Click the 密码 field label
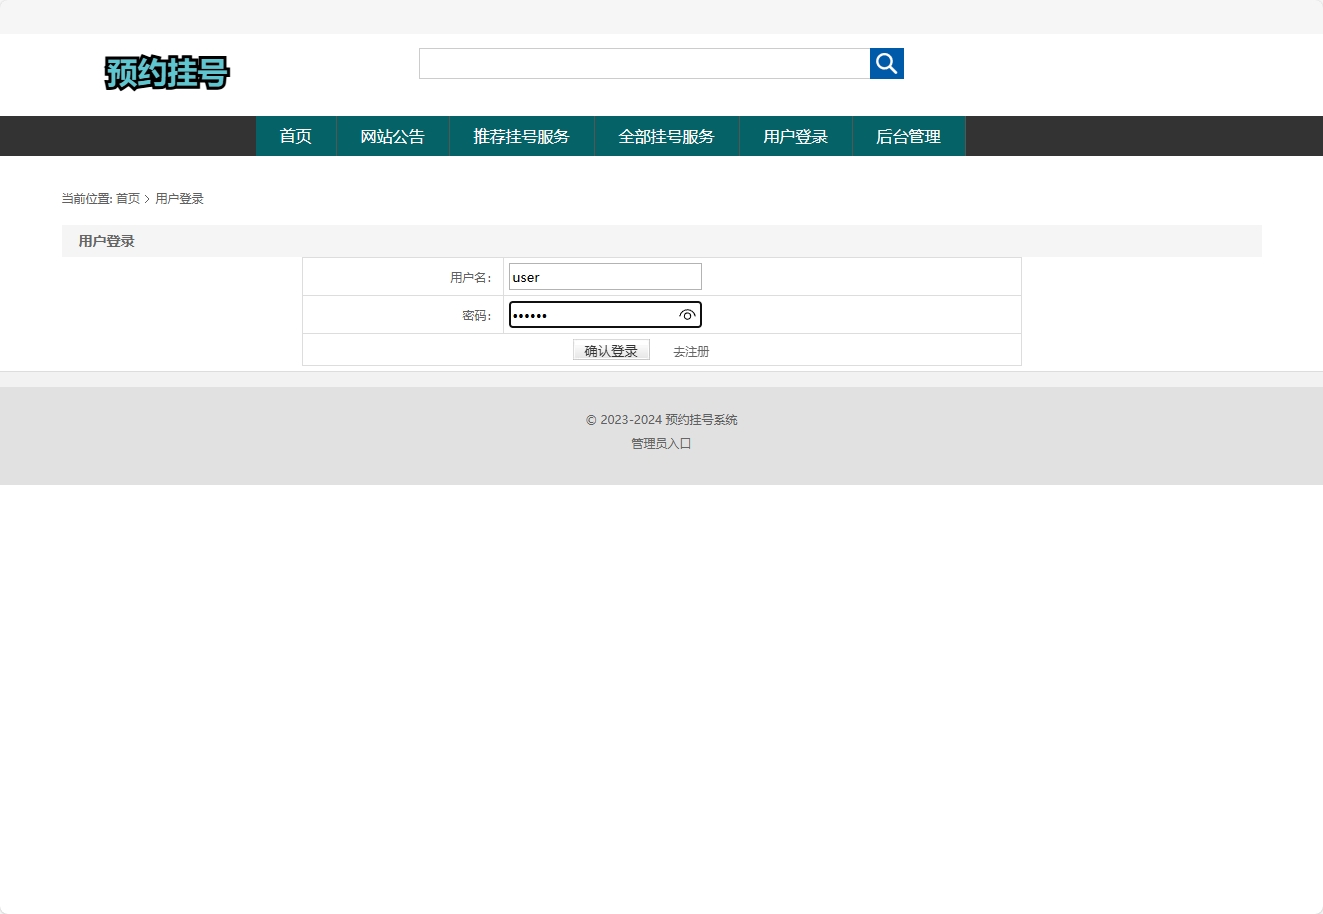This screenshot has height=914, width=1323. (x=476, y=314)
